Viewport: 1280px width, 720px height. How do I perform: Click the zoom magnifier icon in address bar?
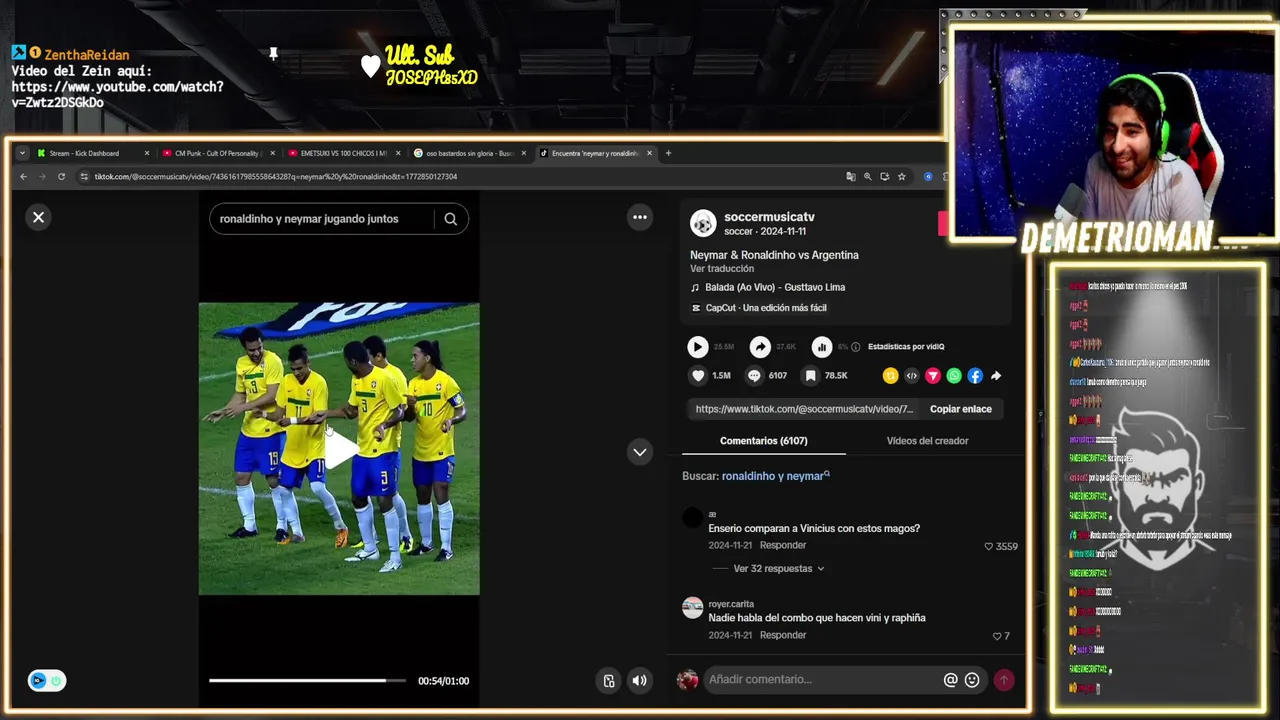tap(868, 177)
